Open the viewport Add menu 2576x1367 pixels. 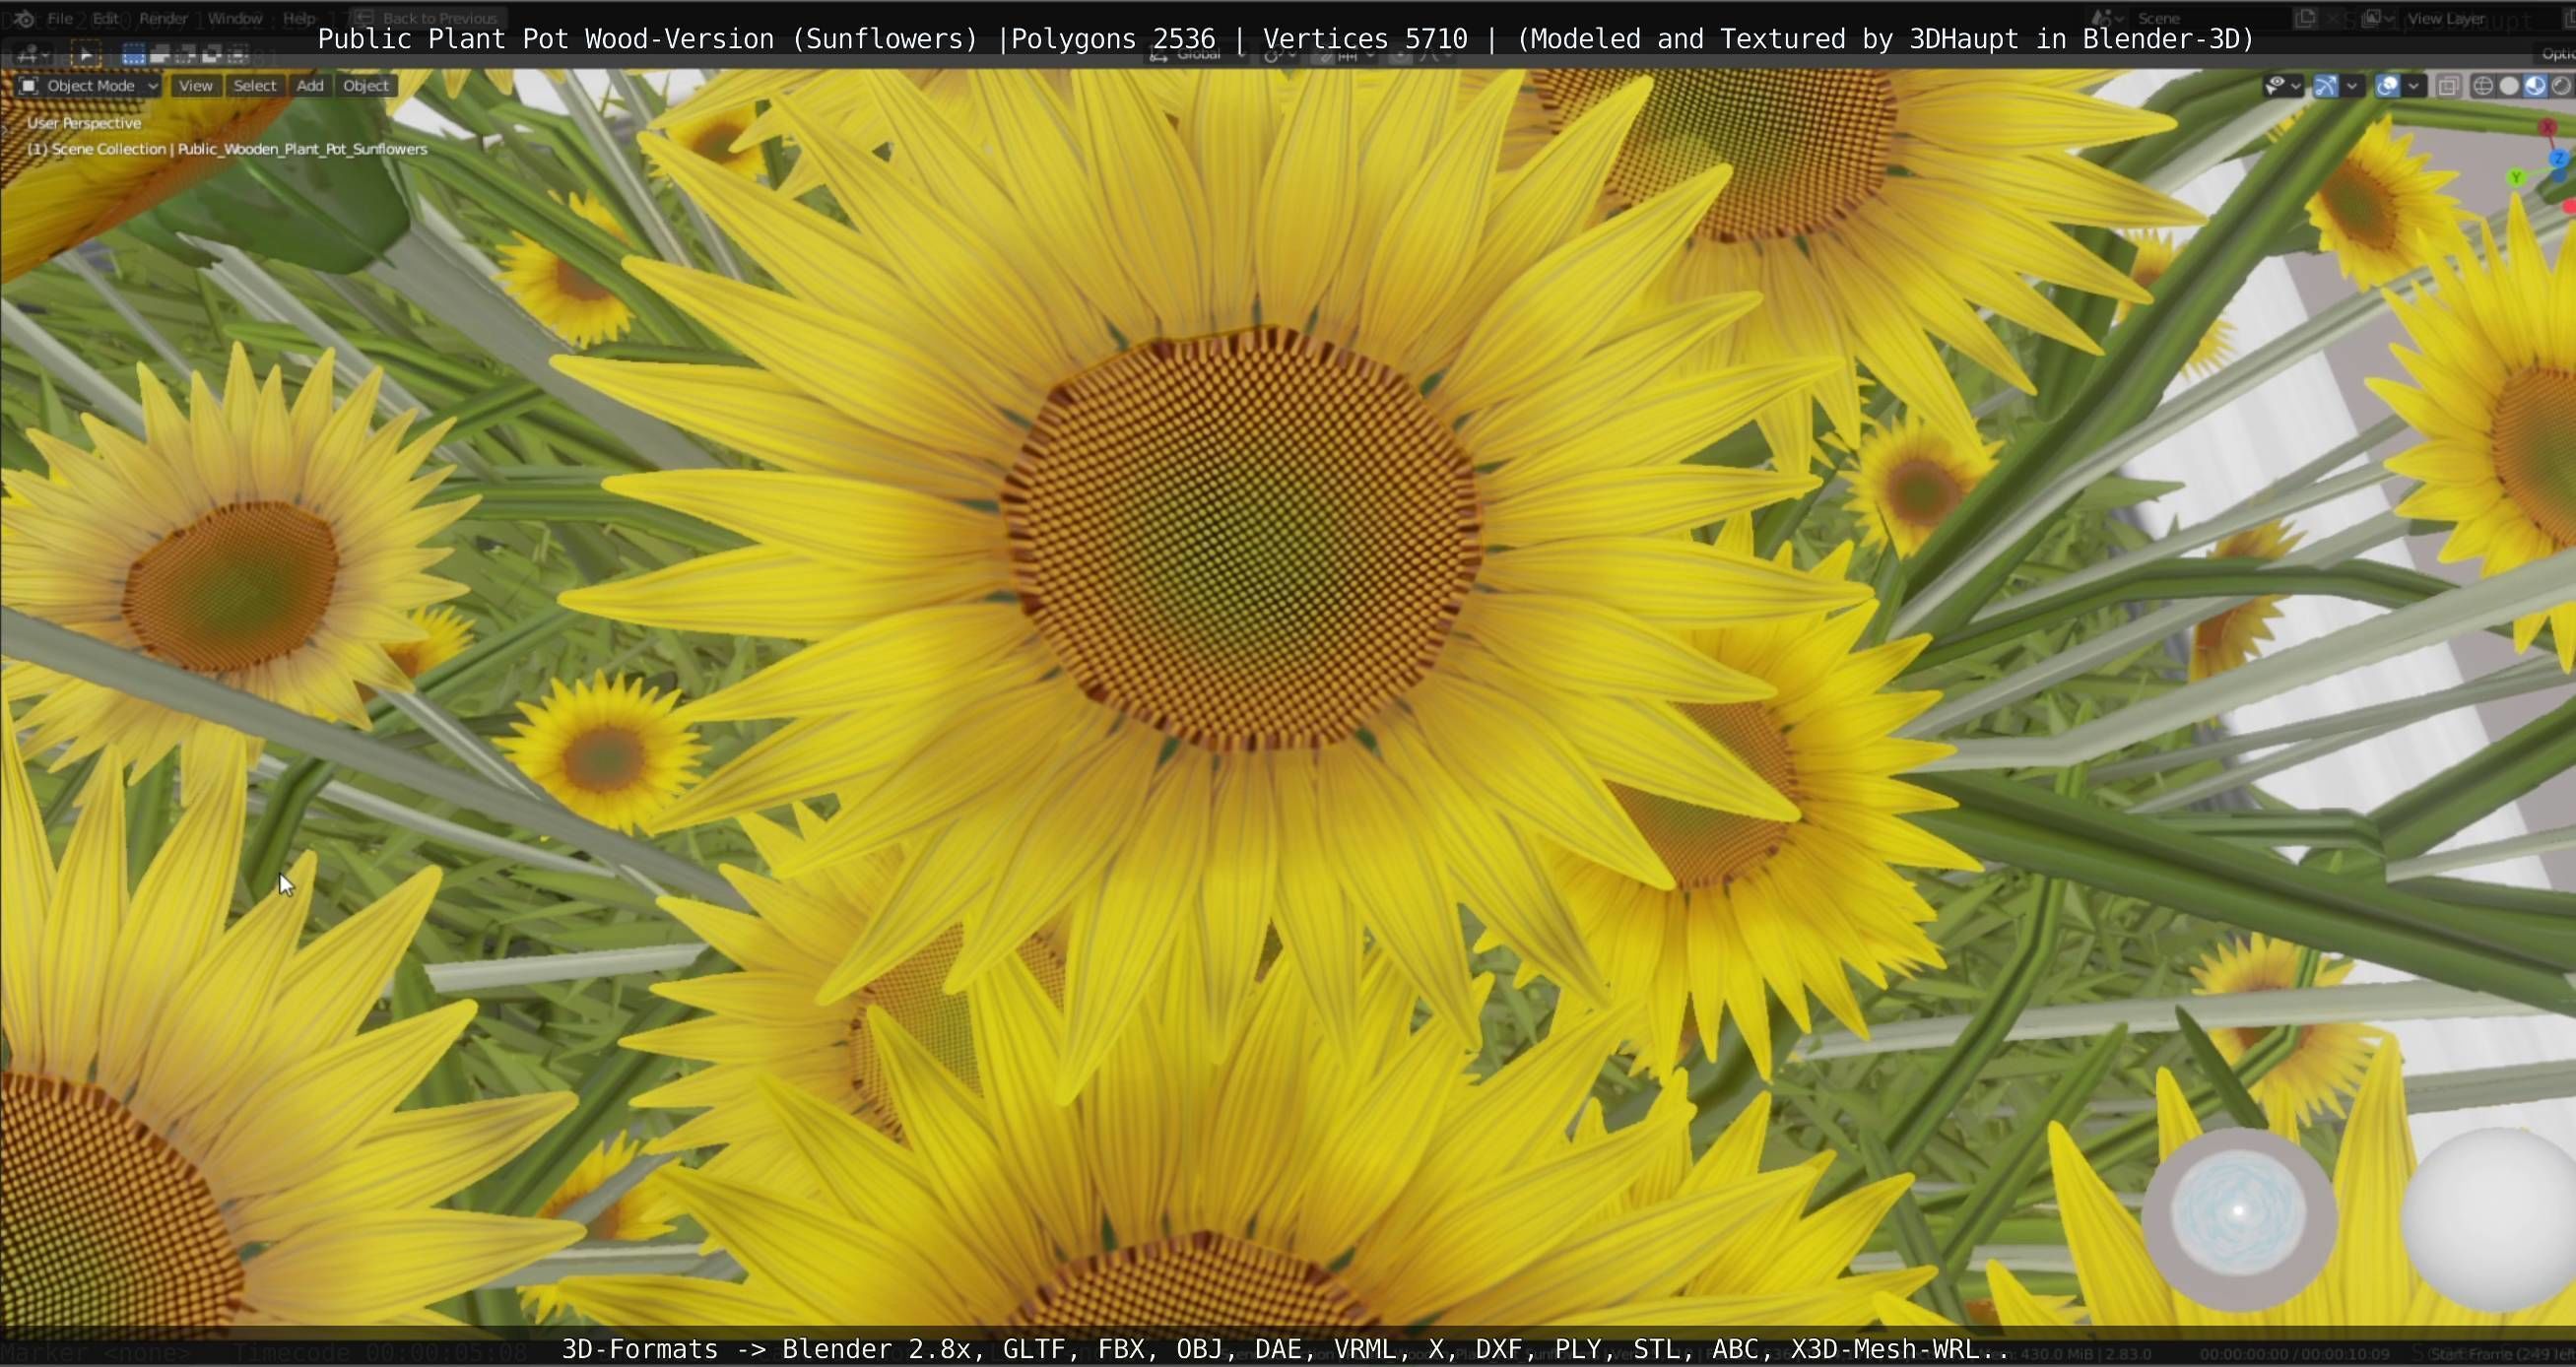pyautogui.click(x=310, y=86)
